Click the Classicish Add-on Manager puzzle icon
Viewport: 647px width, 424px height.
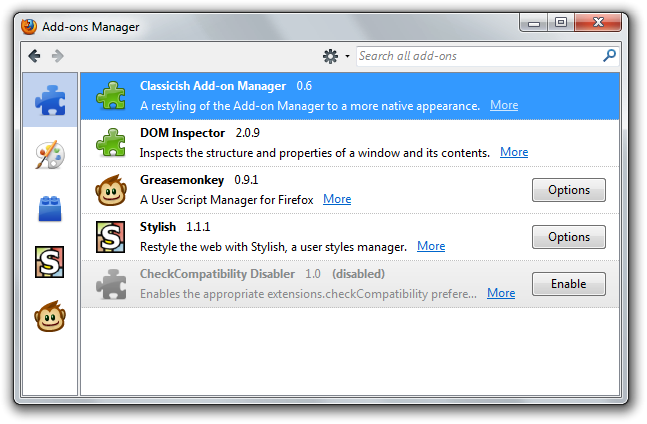[x=111, y=96]
